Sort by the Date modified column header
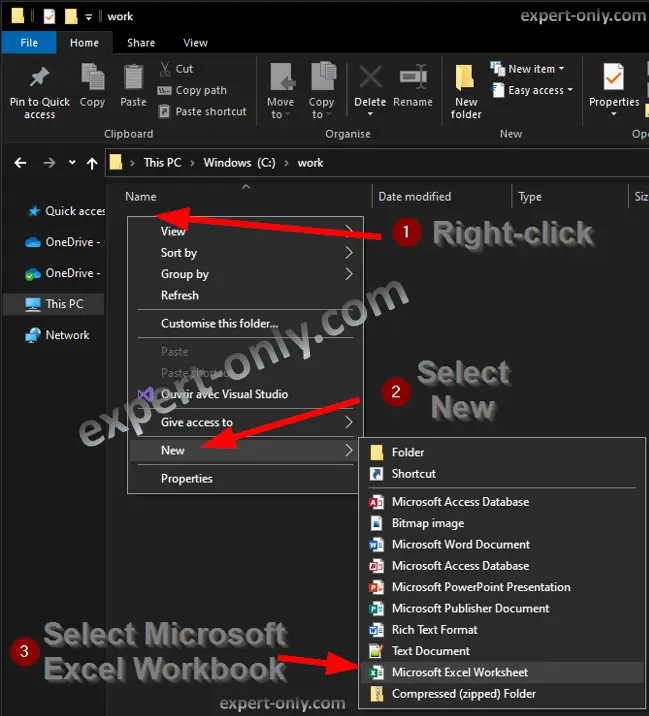This screenshot has height=716, width=649. 414,196
